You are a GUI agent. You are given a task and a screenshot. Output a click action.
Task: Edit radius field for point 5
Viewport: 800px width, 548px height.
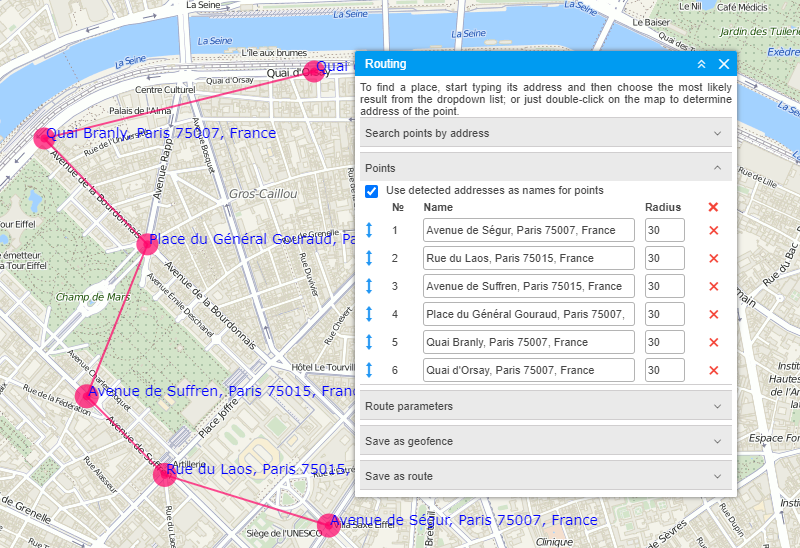(665, 342)
